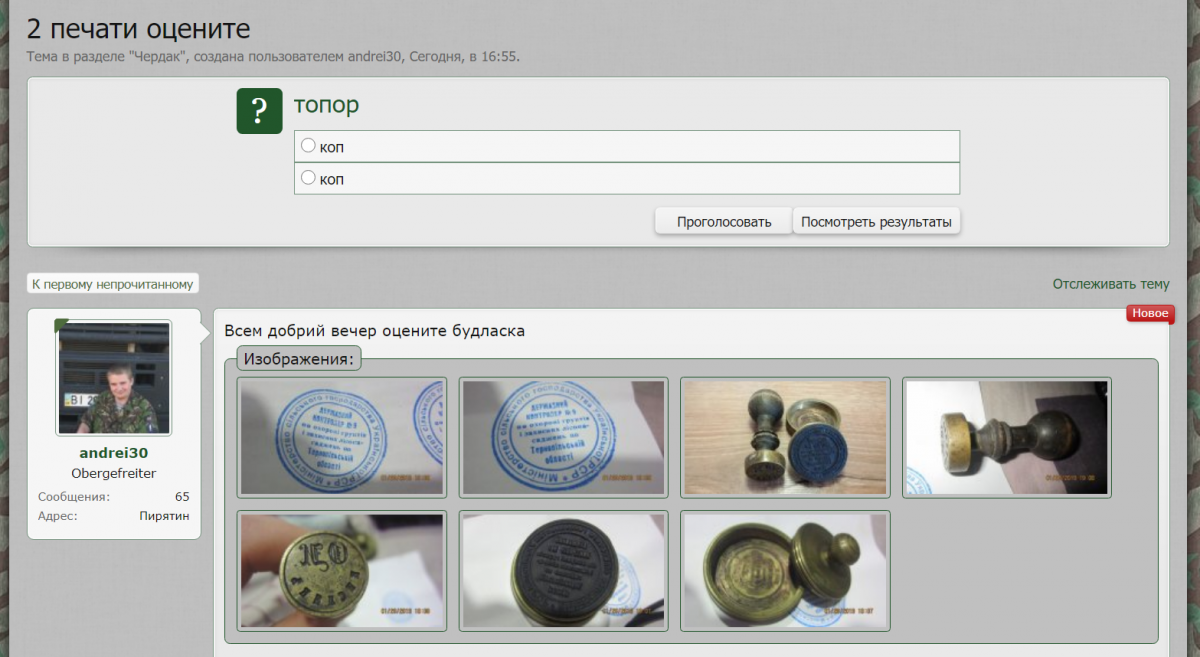Select the second 'коп' poll option
The height and width of the screenshot is (657, 1200).
309,178
